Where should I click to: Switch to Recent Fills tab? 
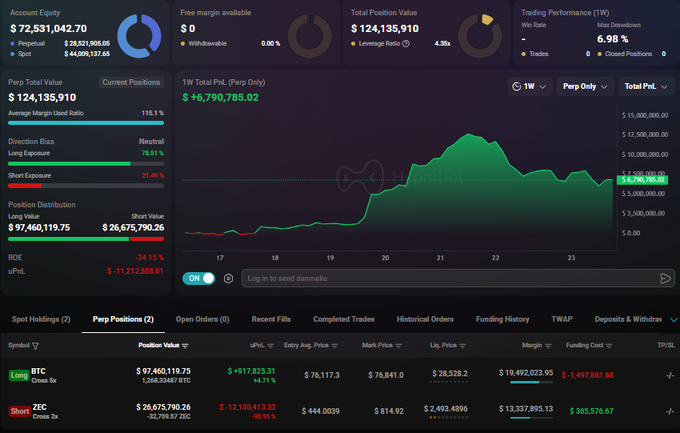[271, 319]
